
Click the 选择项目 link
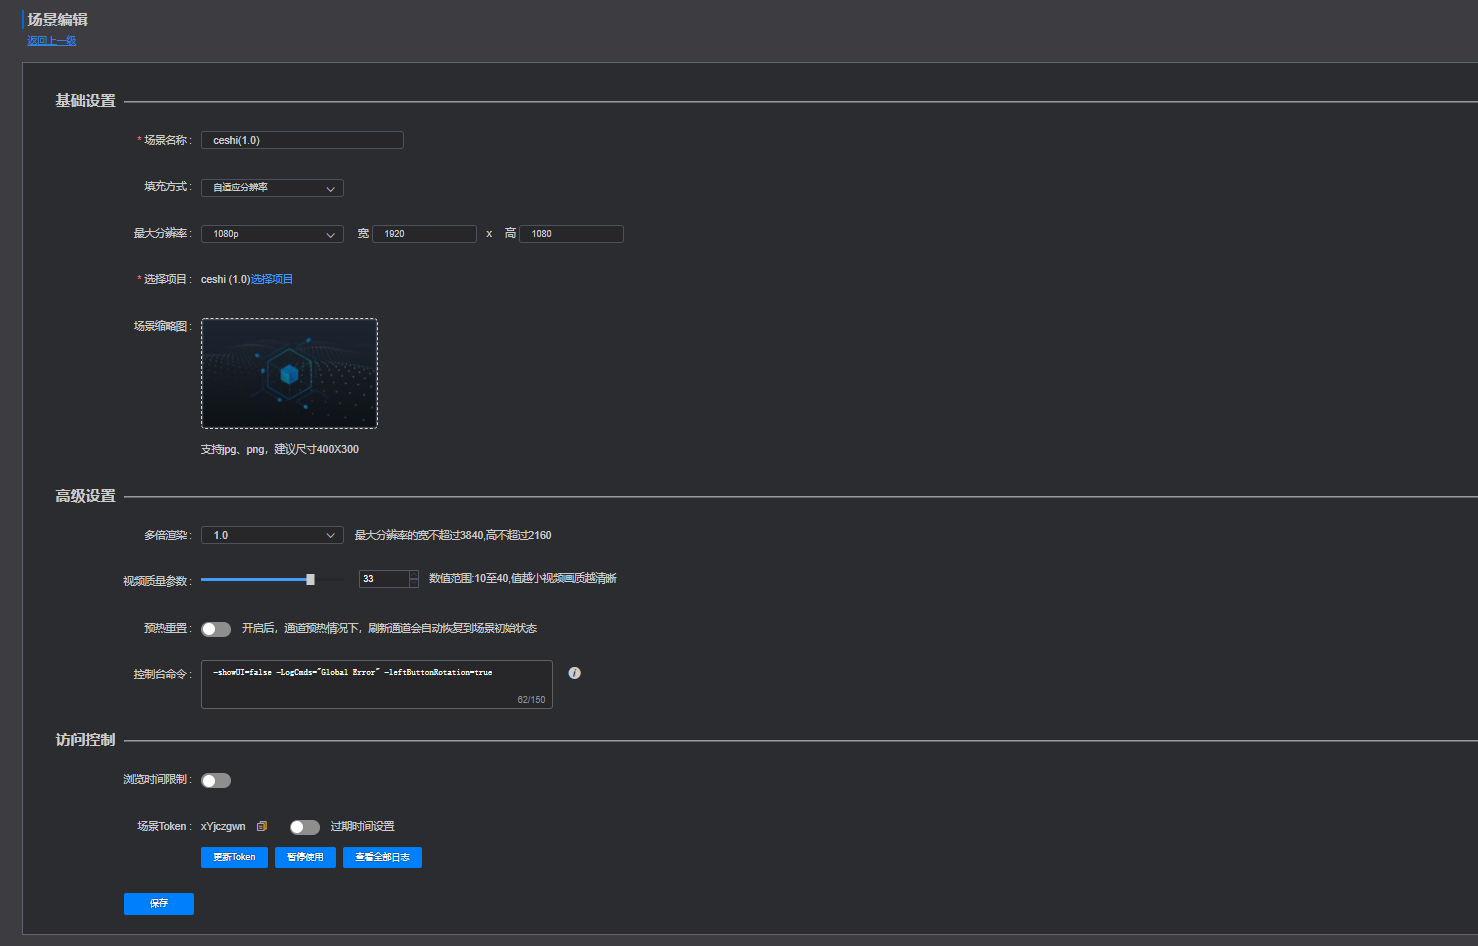[272, 279]
